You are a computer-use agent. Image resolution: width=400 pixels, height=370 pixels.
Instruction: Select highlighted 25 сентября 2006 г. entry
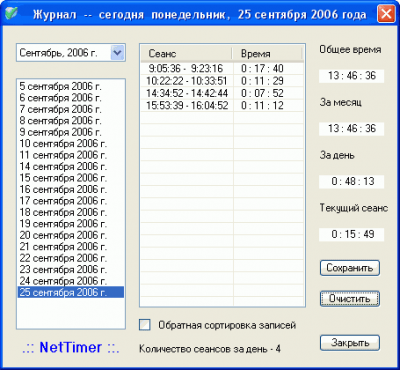click(71, 292)
